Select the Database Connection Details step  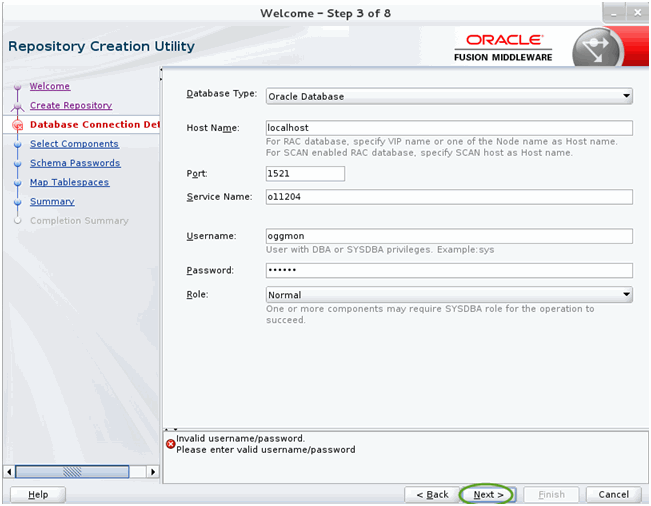pos(95,125)
